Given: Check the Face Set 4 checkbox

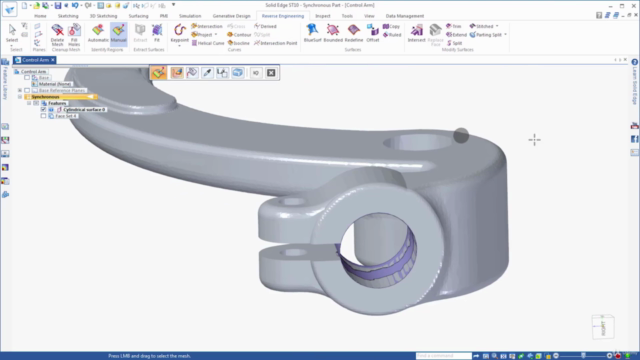Looking at the screenshot, I should (43, 116).
